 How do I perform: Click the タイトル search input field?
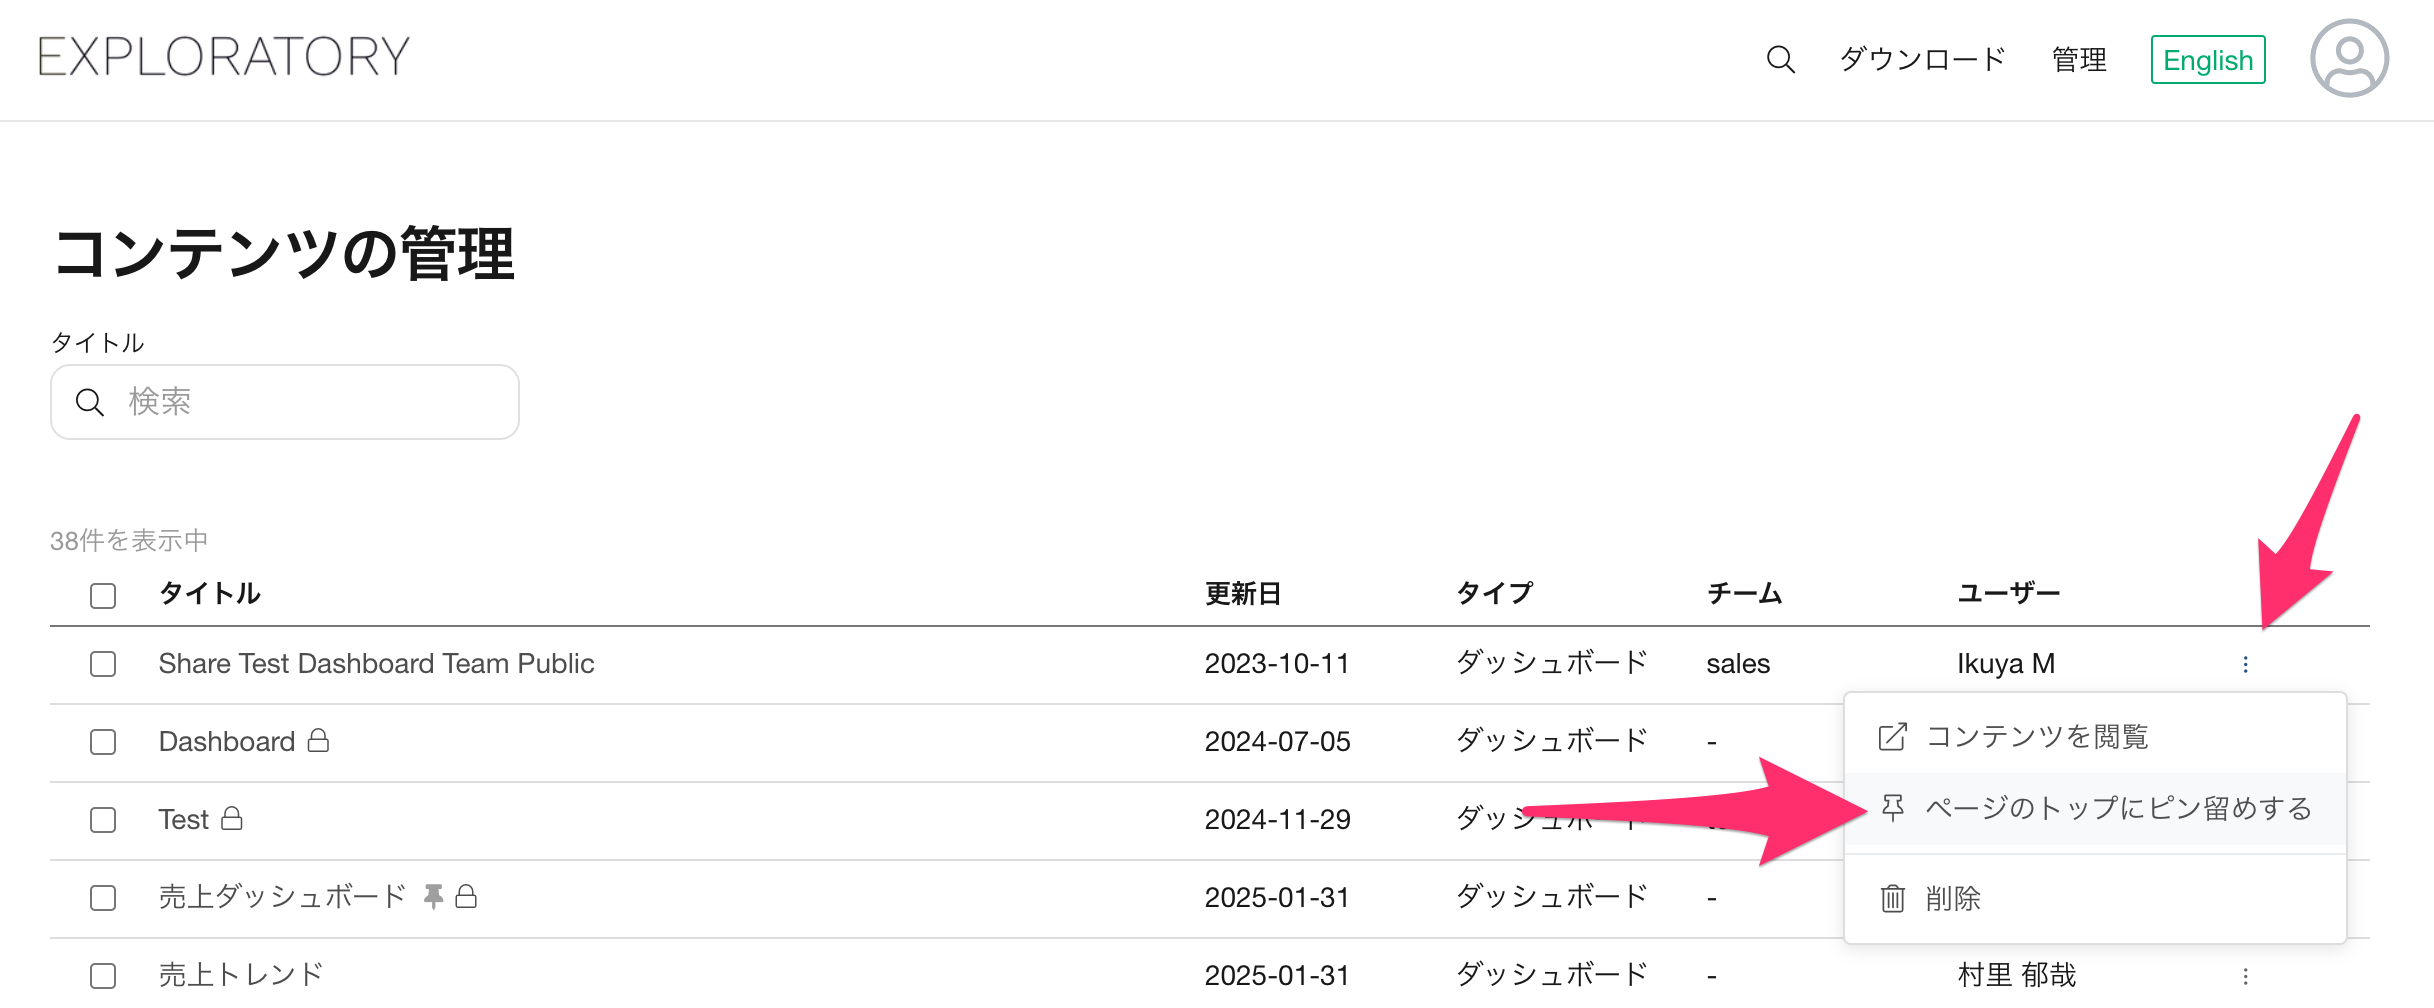(x=285, y=402)
